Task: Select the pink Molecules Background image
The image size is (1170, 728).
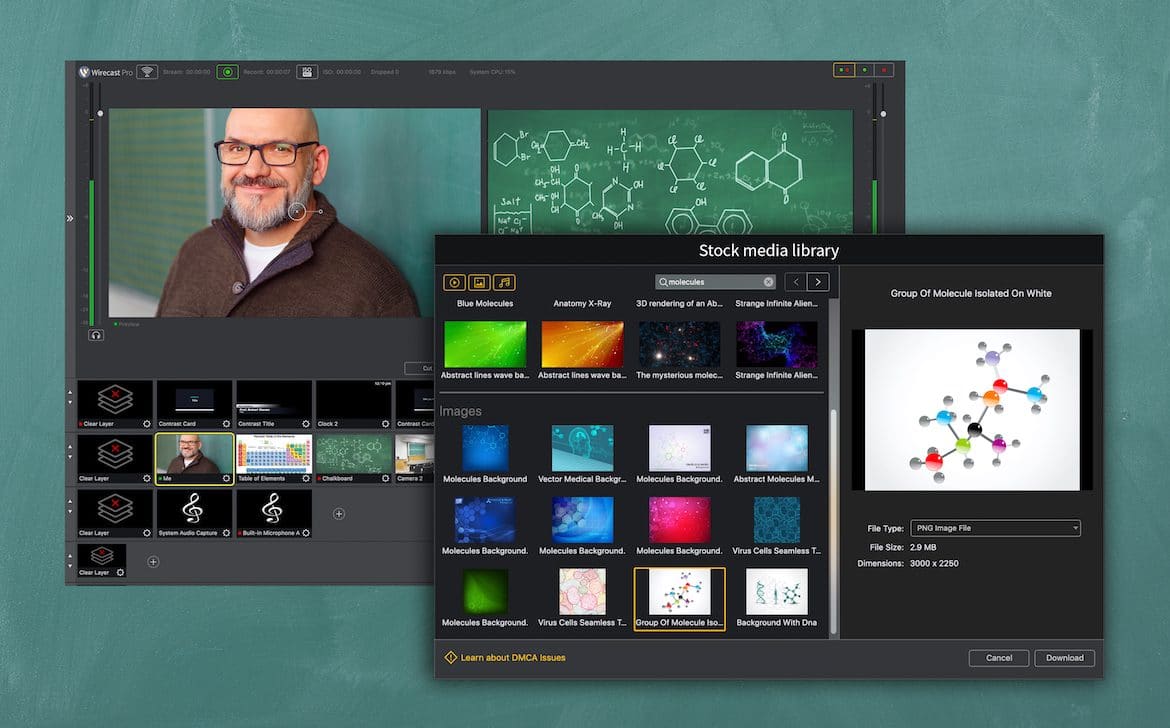Action: click(x=679, y=520)
